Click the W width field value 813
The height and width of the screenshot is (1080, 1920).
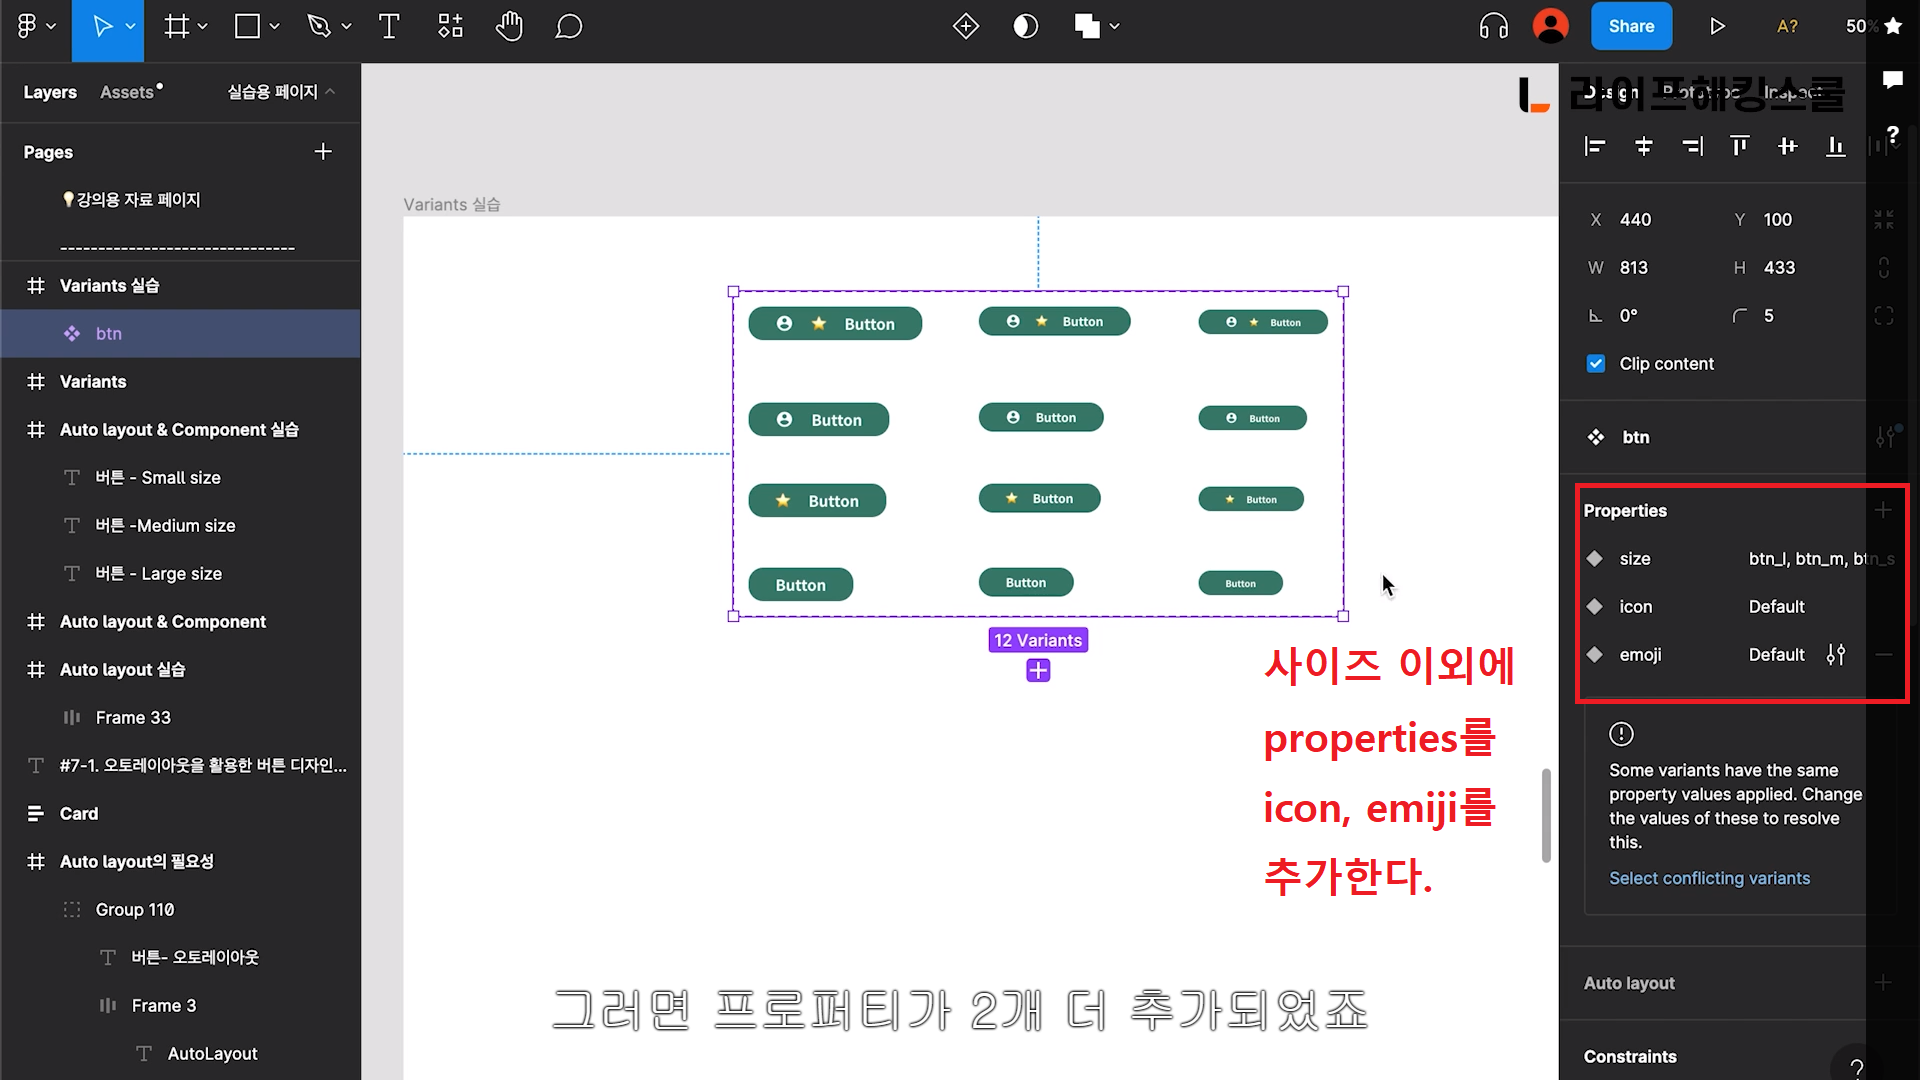(x=1634, y=268)
